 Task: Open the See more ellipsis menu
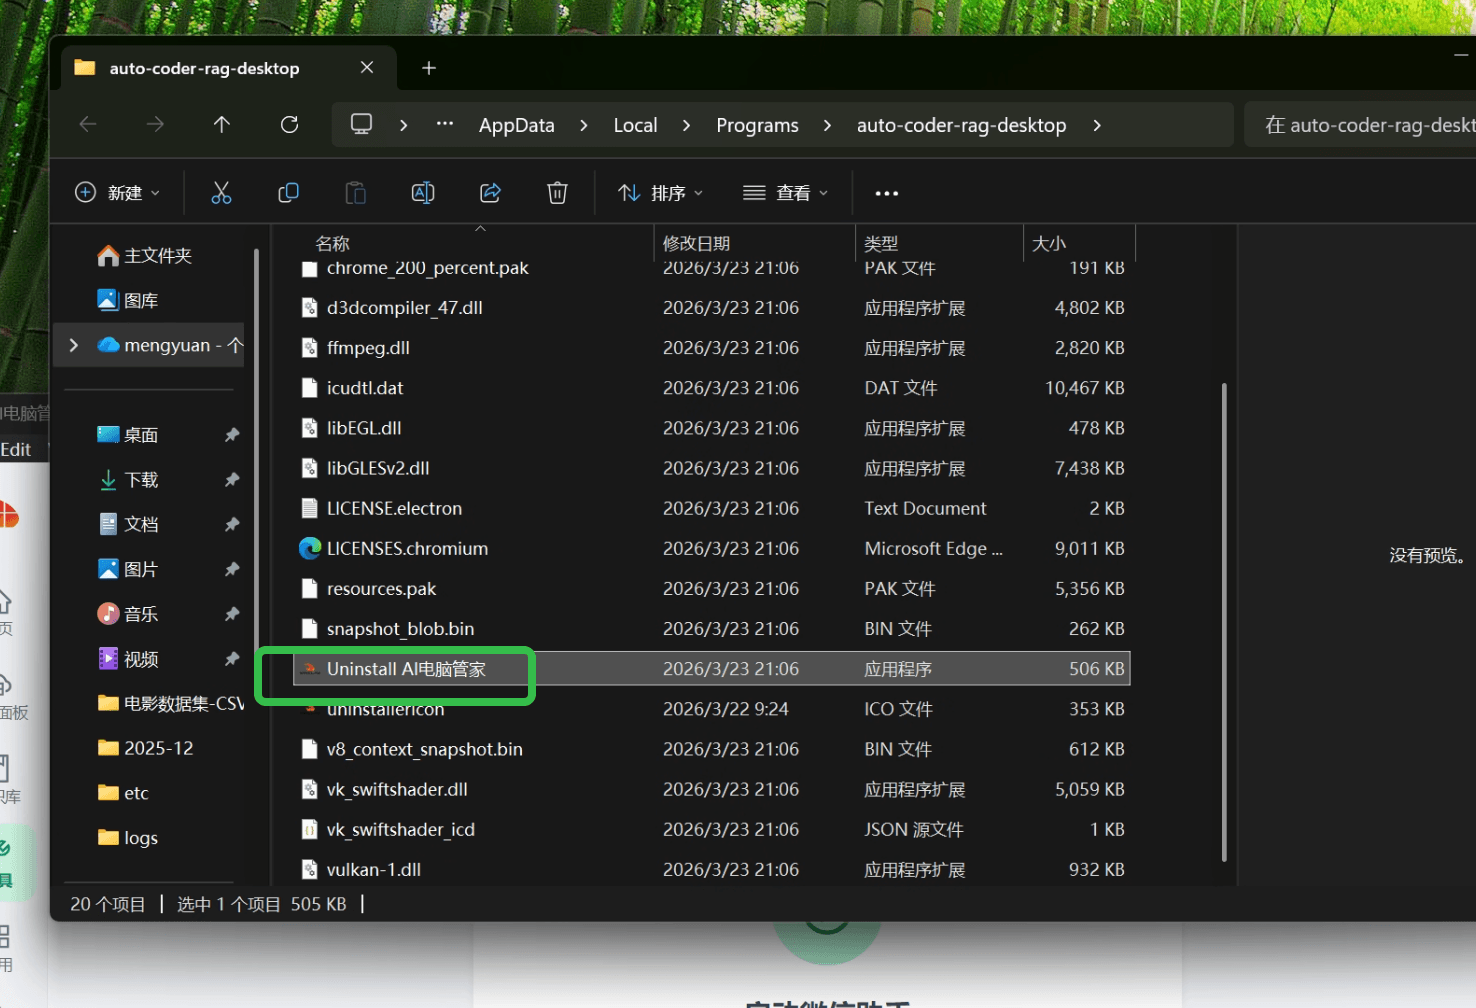886,193
